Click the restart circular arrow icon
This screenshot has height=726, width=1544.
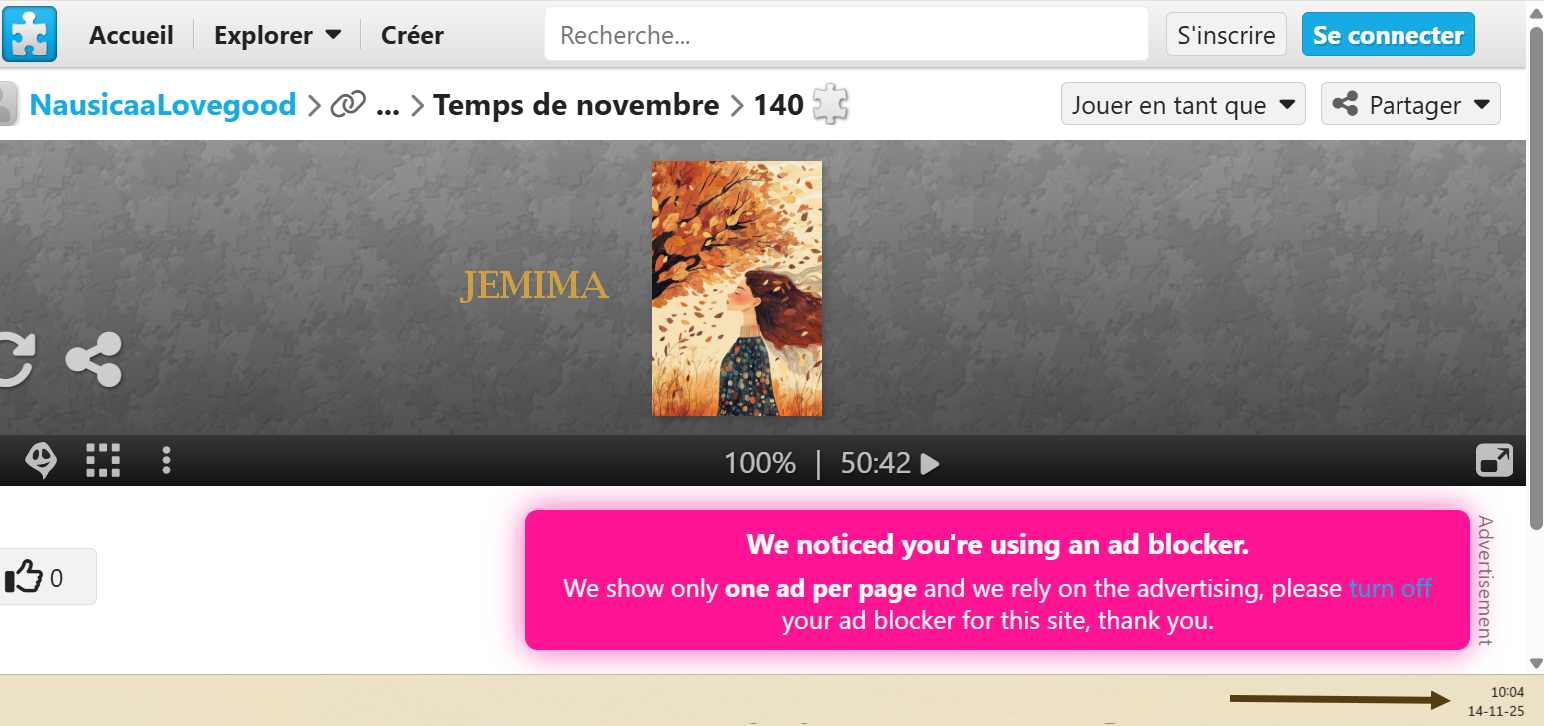coord(15,360)
